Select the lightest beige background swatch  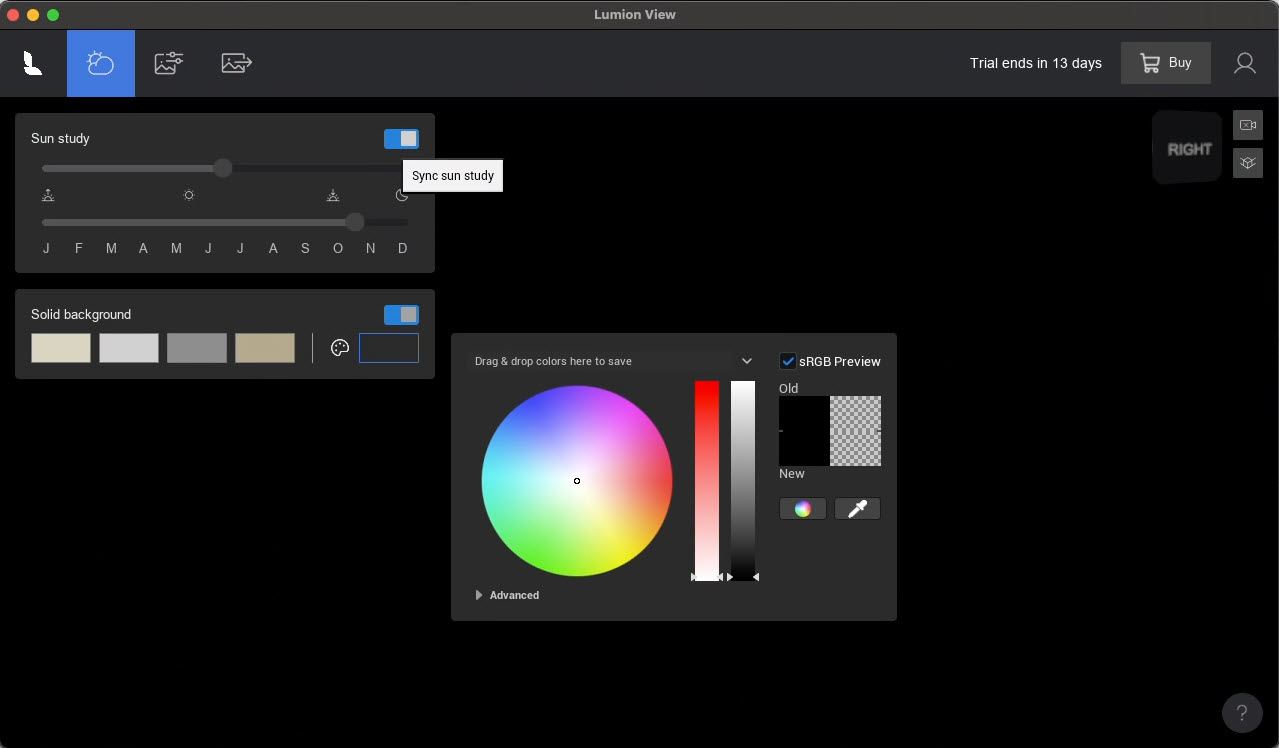[x=60, y=347]
